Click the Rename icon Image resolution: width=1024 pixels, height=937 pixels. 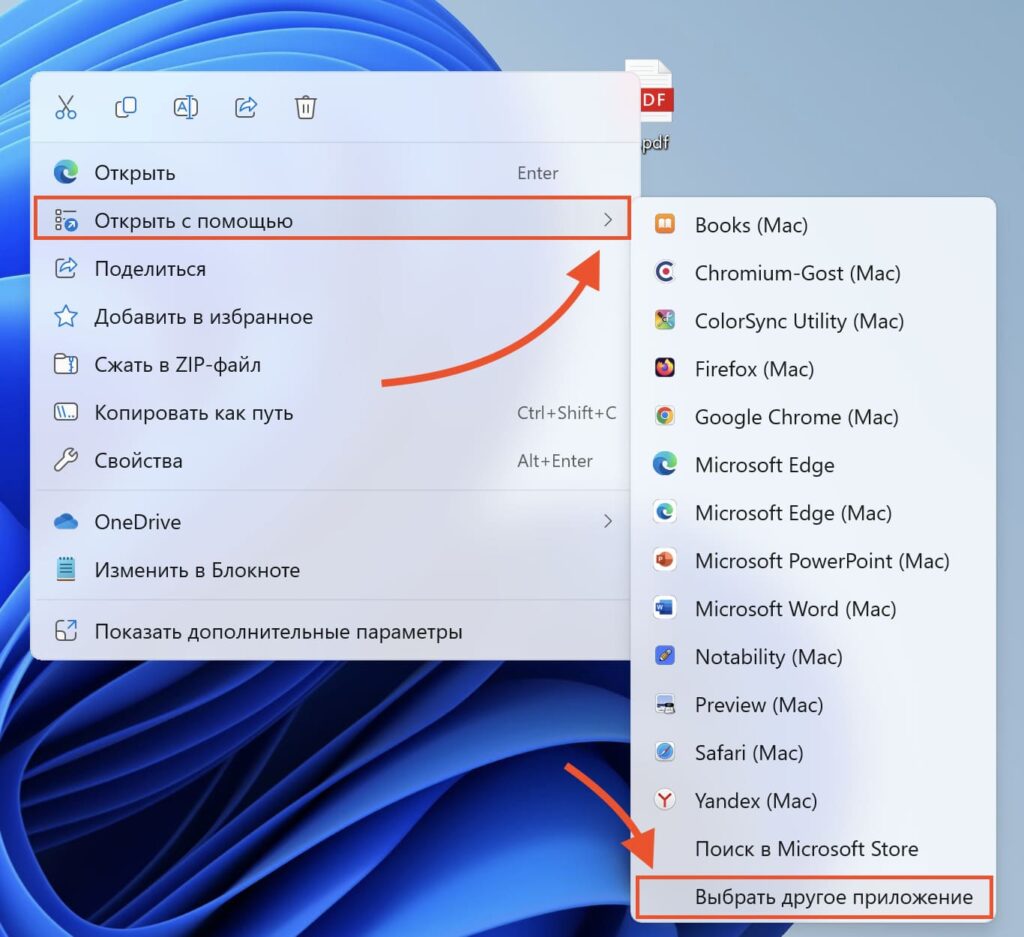pos(185,107)
